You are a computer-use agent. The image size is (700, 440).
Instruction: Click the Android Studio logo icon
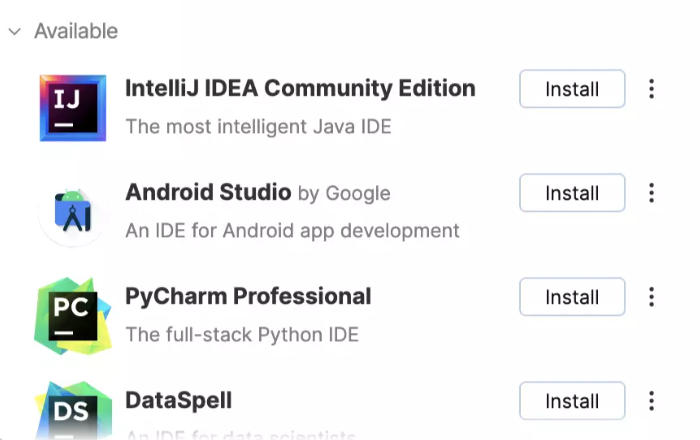[x=73, y=212]
